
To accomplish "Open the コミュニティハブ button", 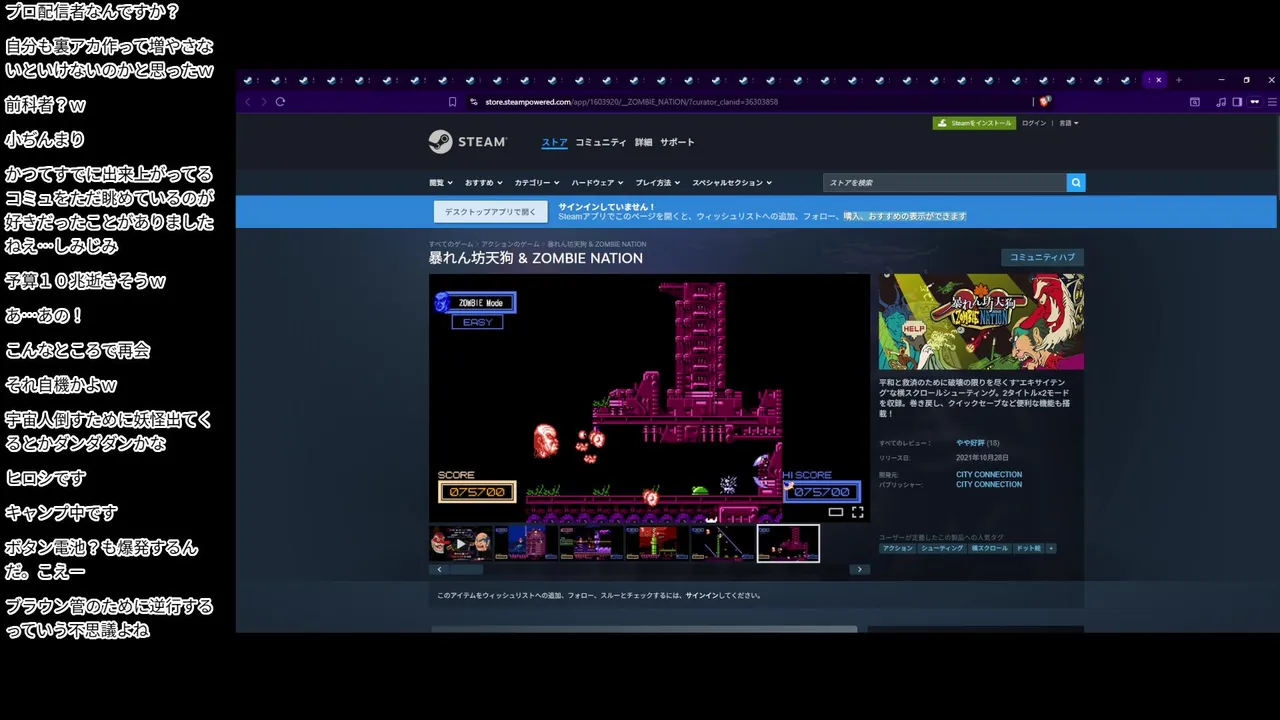I will point(1042,257).
